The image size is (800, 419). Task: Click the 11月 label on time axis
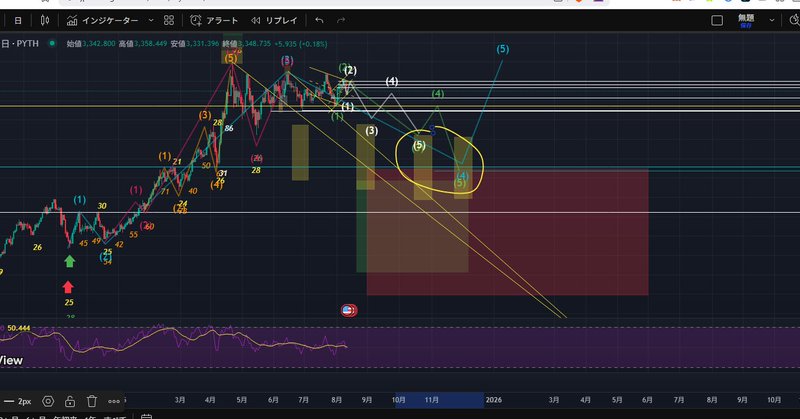(x=432, y=400)
